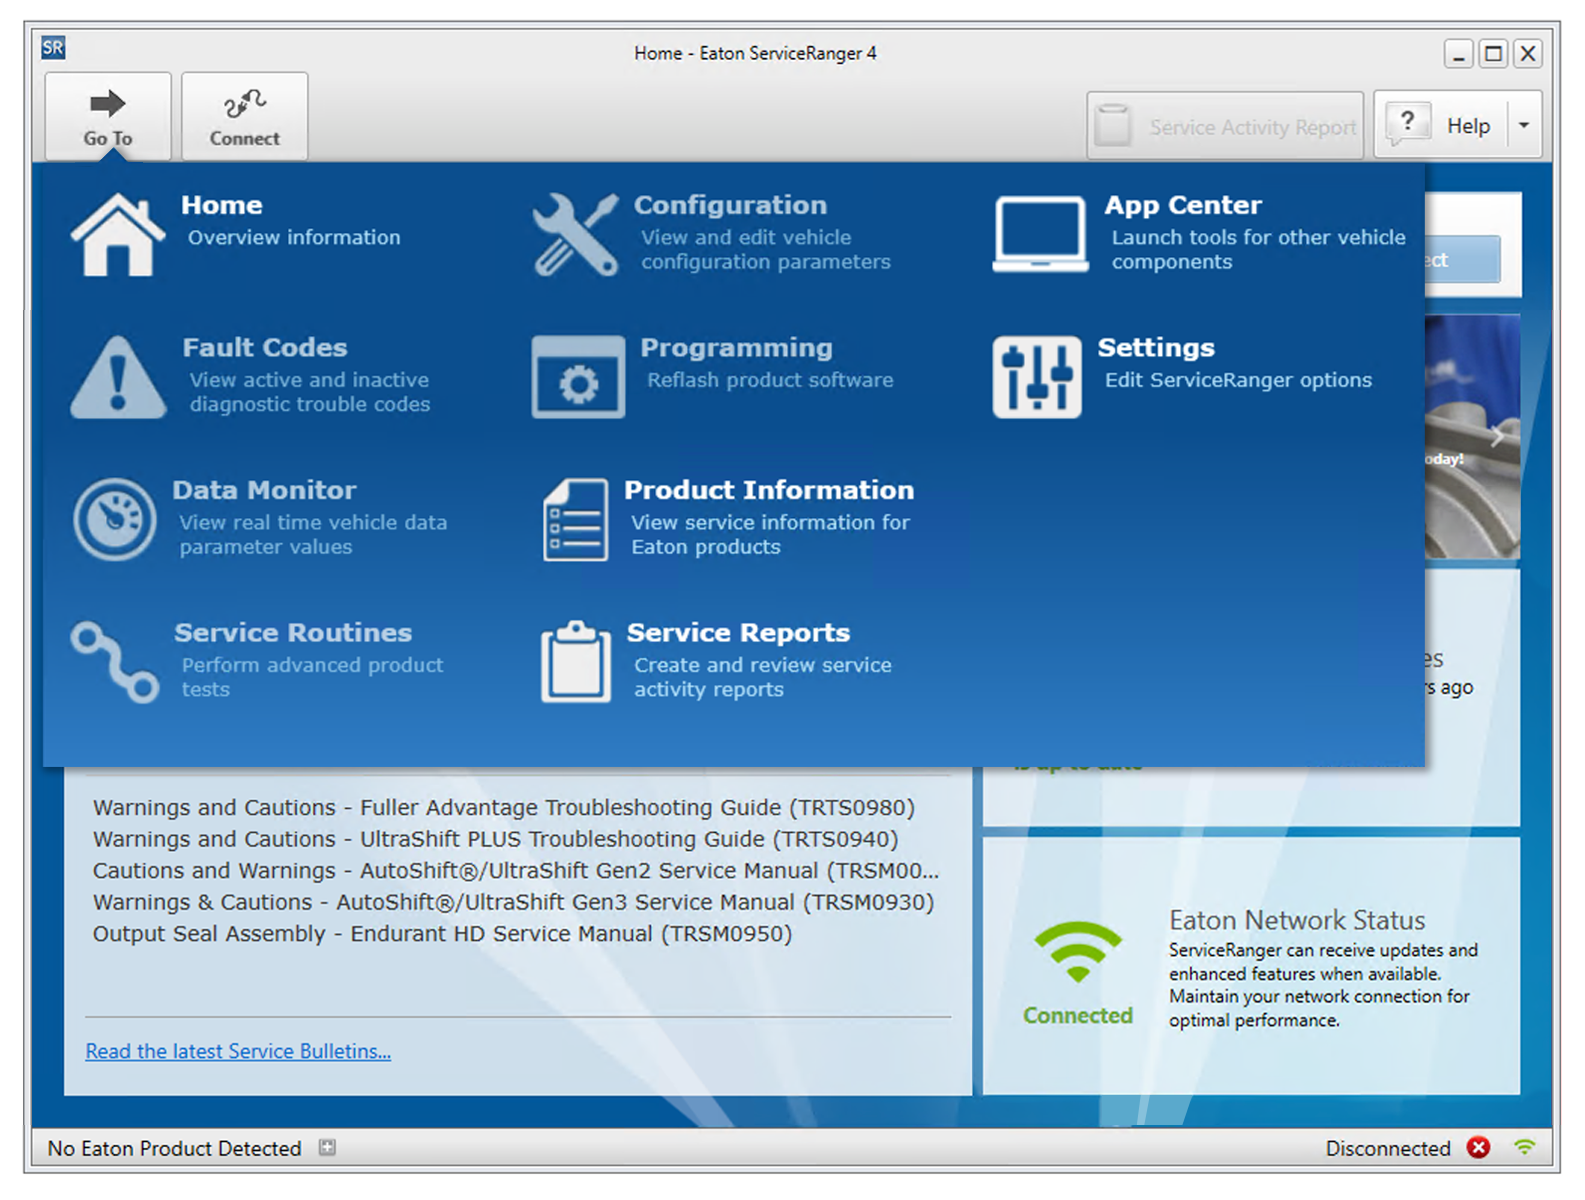
Task: Select Service Routines menu entry
Action: (x=258, y=662)
